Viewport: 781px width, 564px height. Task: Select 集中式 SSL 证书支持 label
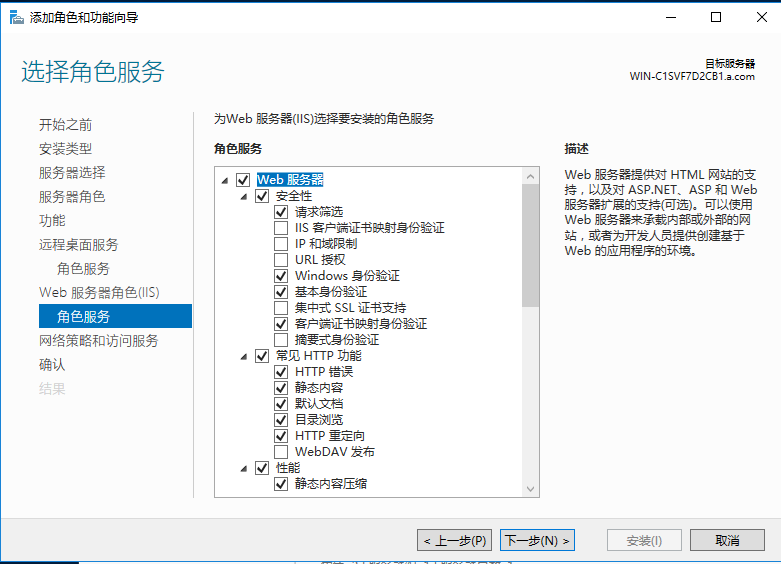(350, 307)
